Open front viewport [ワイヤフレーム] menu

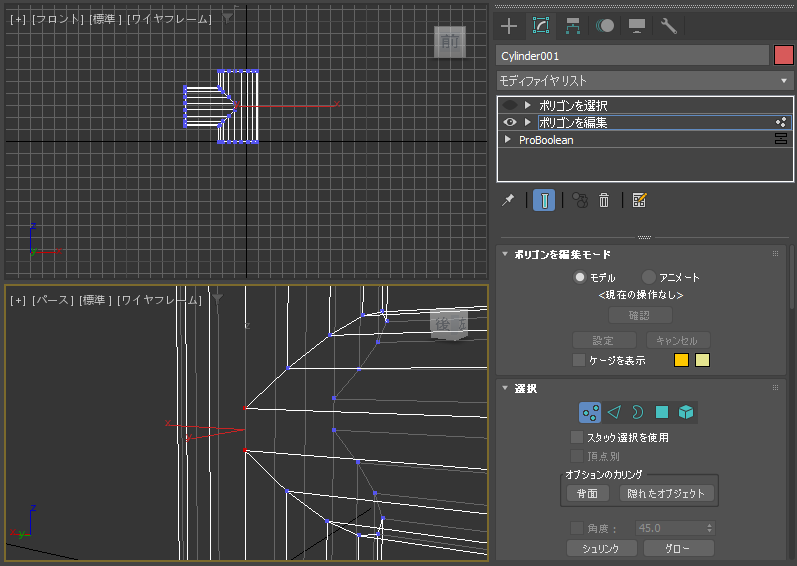[169, 19]
